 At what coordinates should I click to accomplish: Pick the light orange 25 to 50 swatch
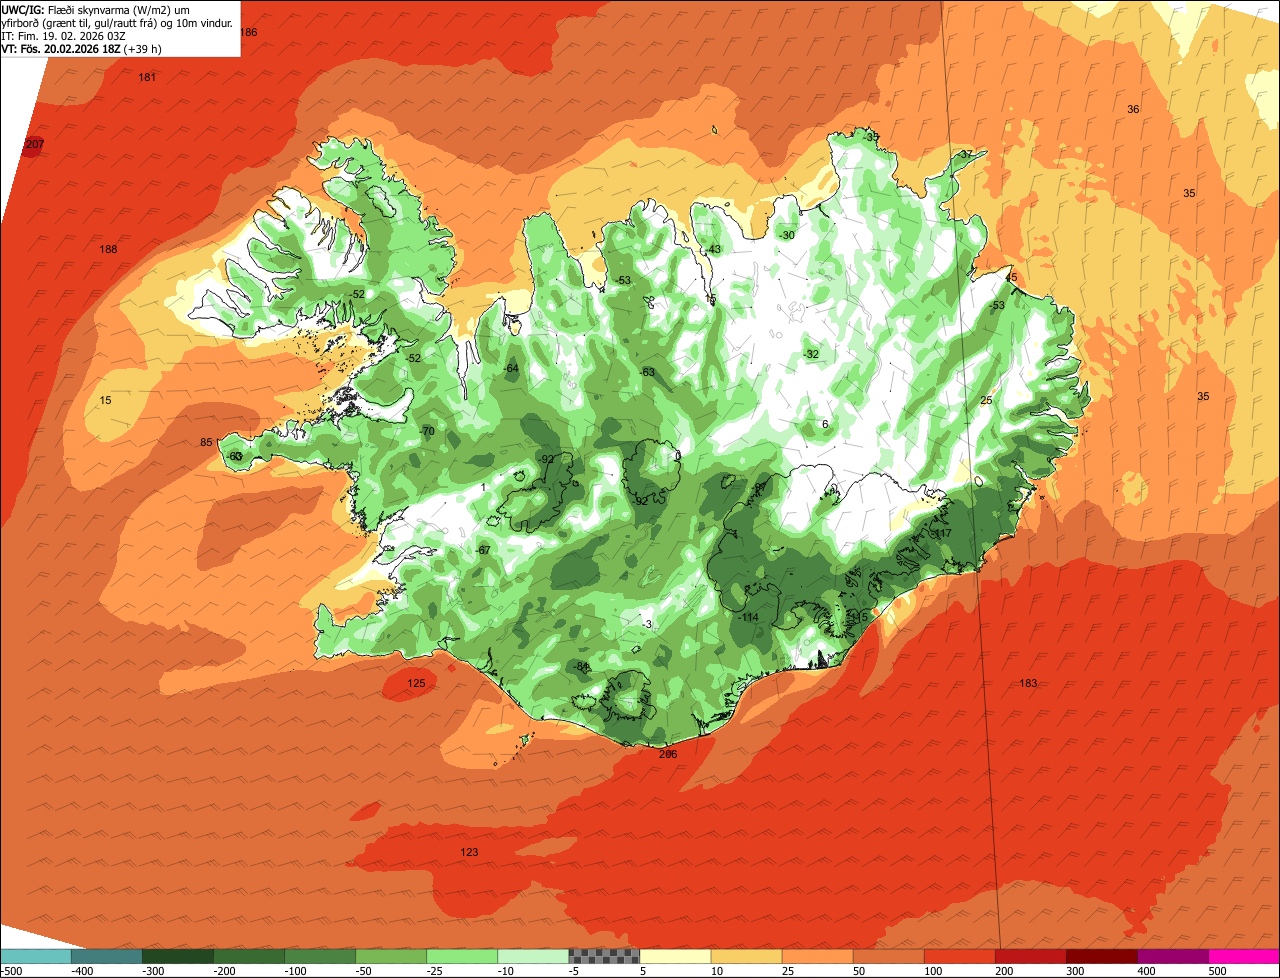817,956
